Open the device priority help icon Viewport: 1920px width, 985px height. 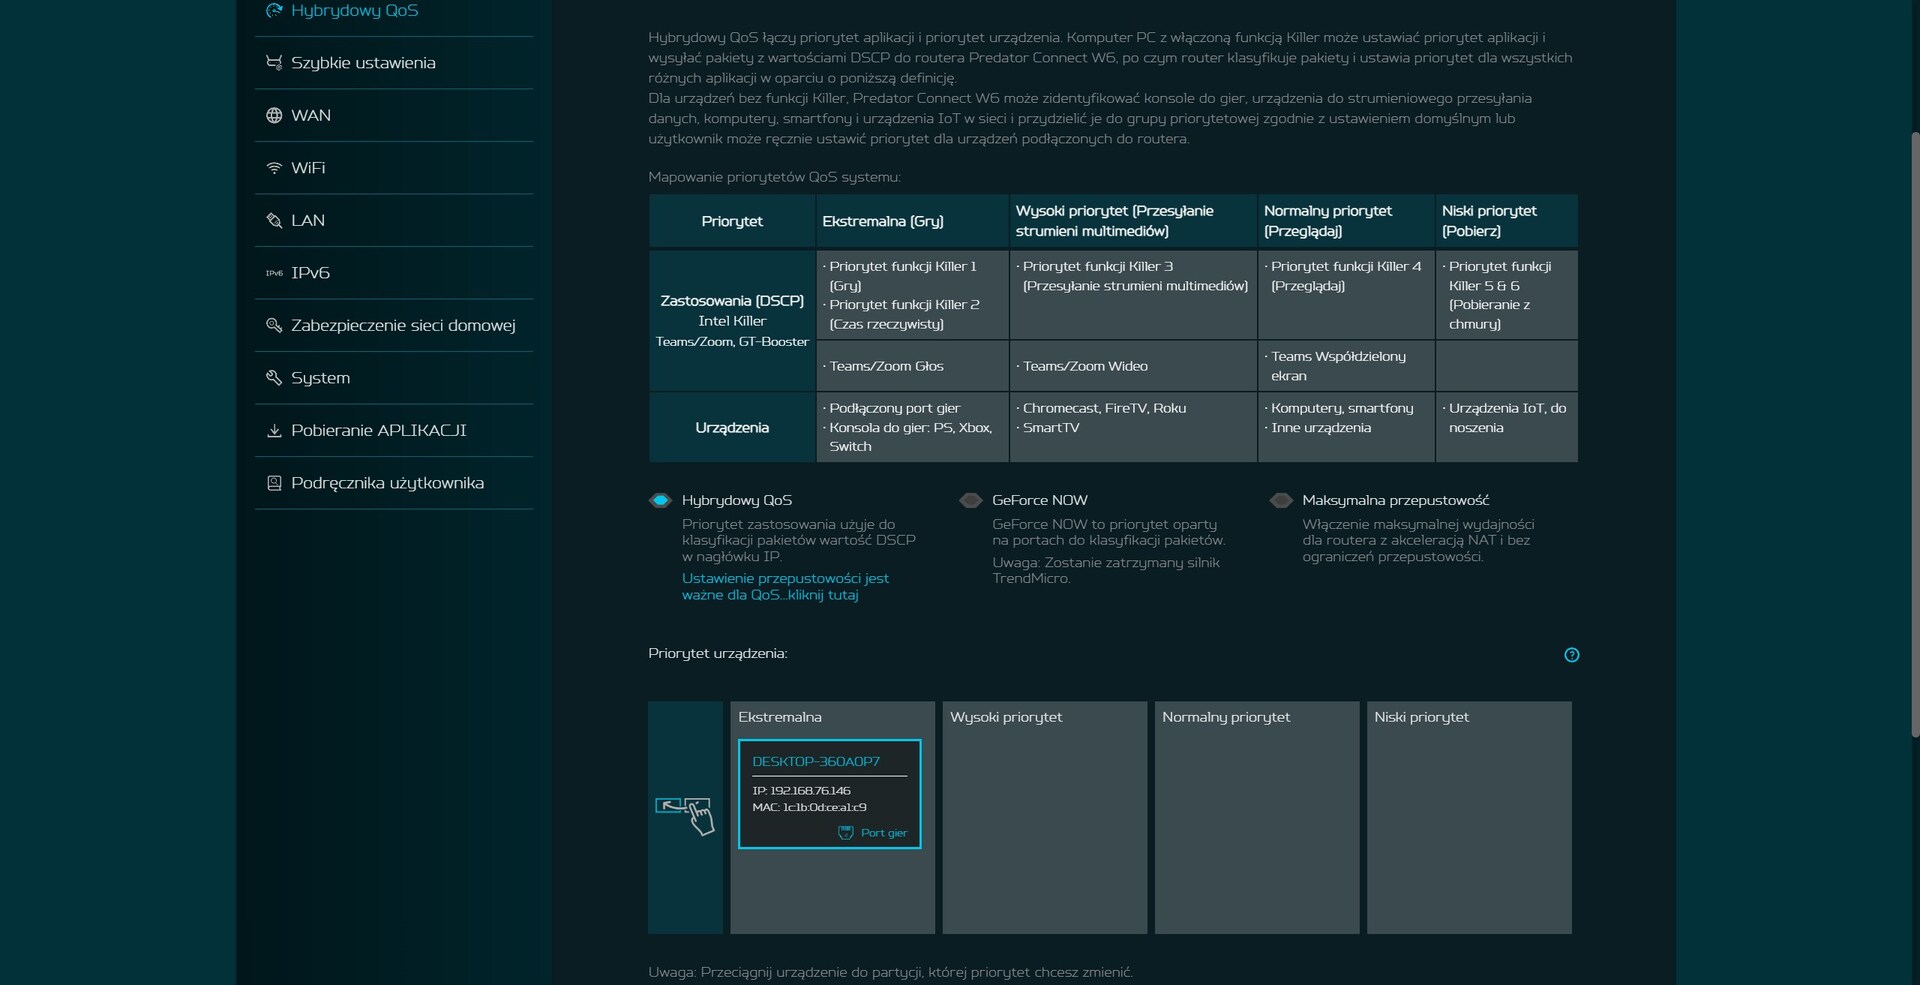(1571, 655)
